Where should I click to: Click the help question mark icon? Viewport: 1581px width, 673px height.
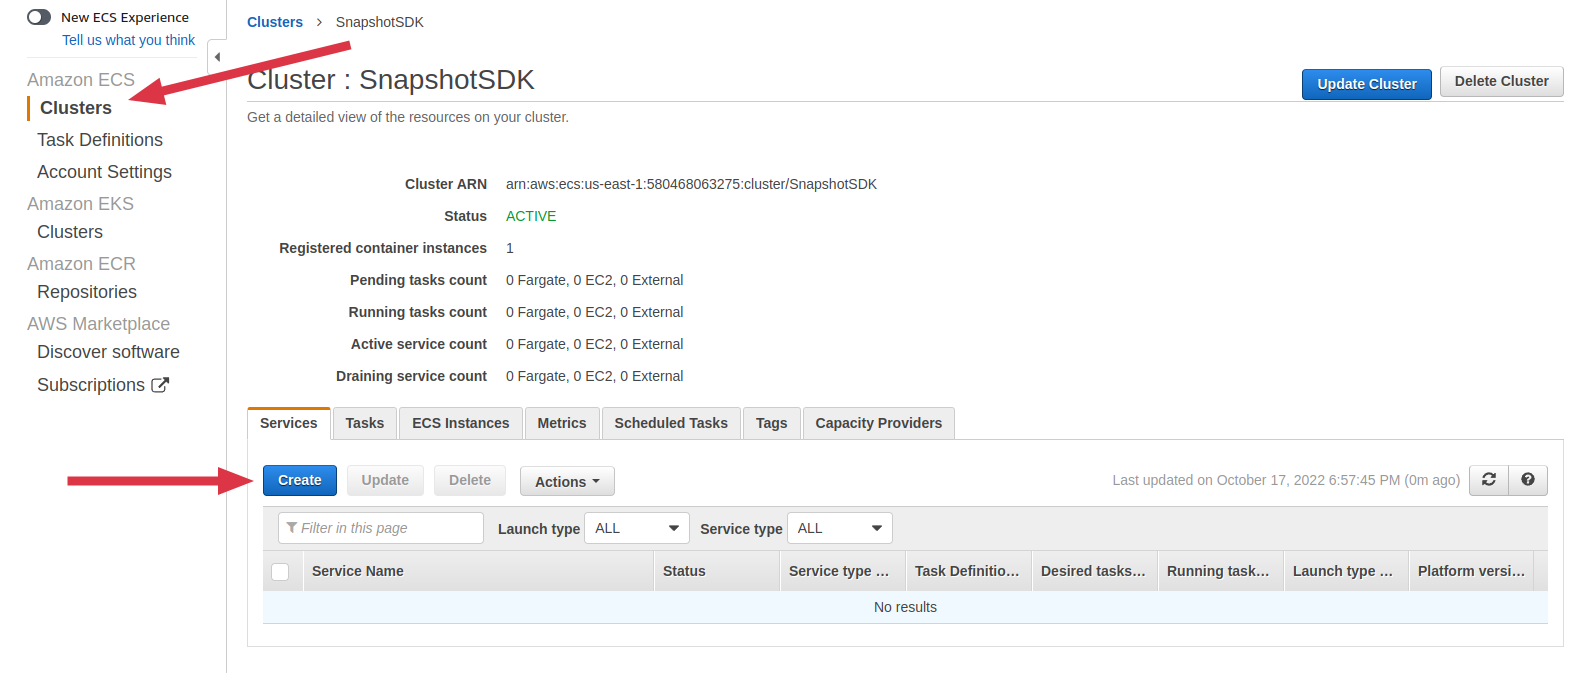click(x=1527, y=480)
